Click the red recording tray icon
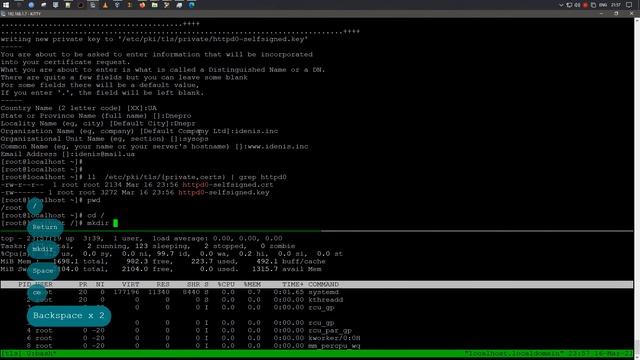640x360 pixels. pos(585,5)
